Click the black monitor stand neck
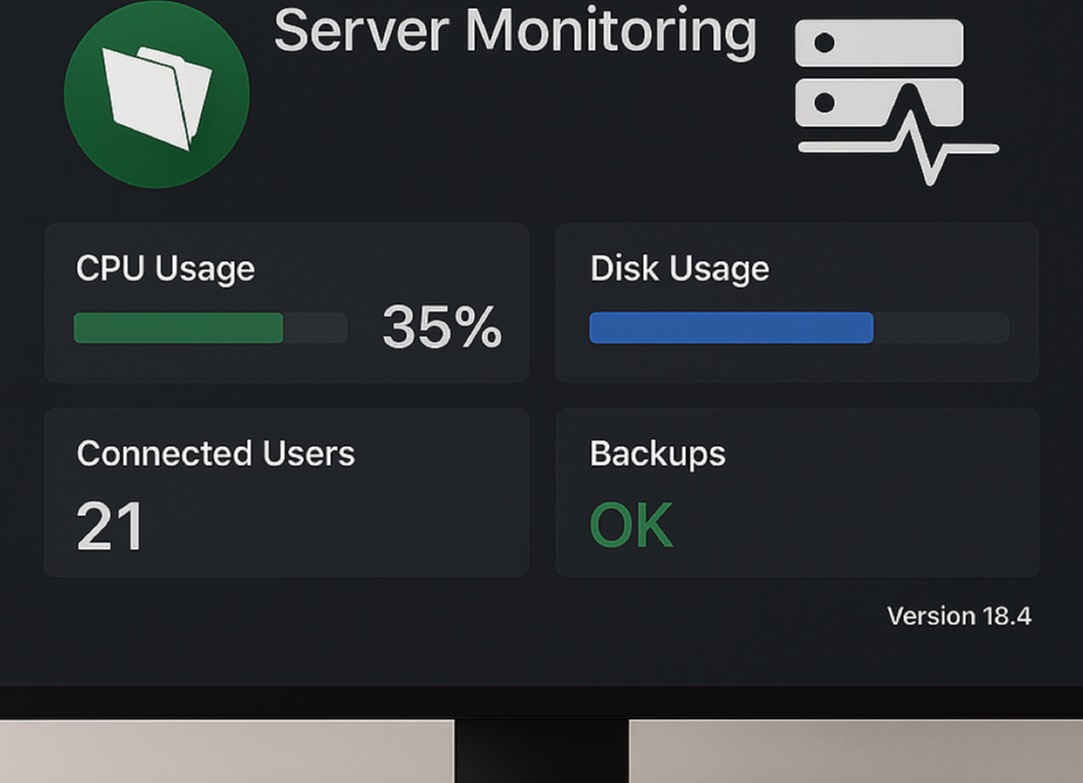The image size is (1083, 783). pos(541,750)
